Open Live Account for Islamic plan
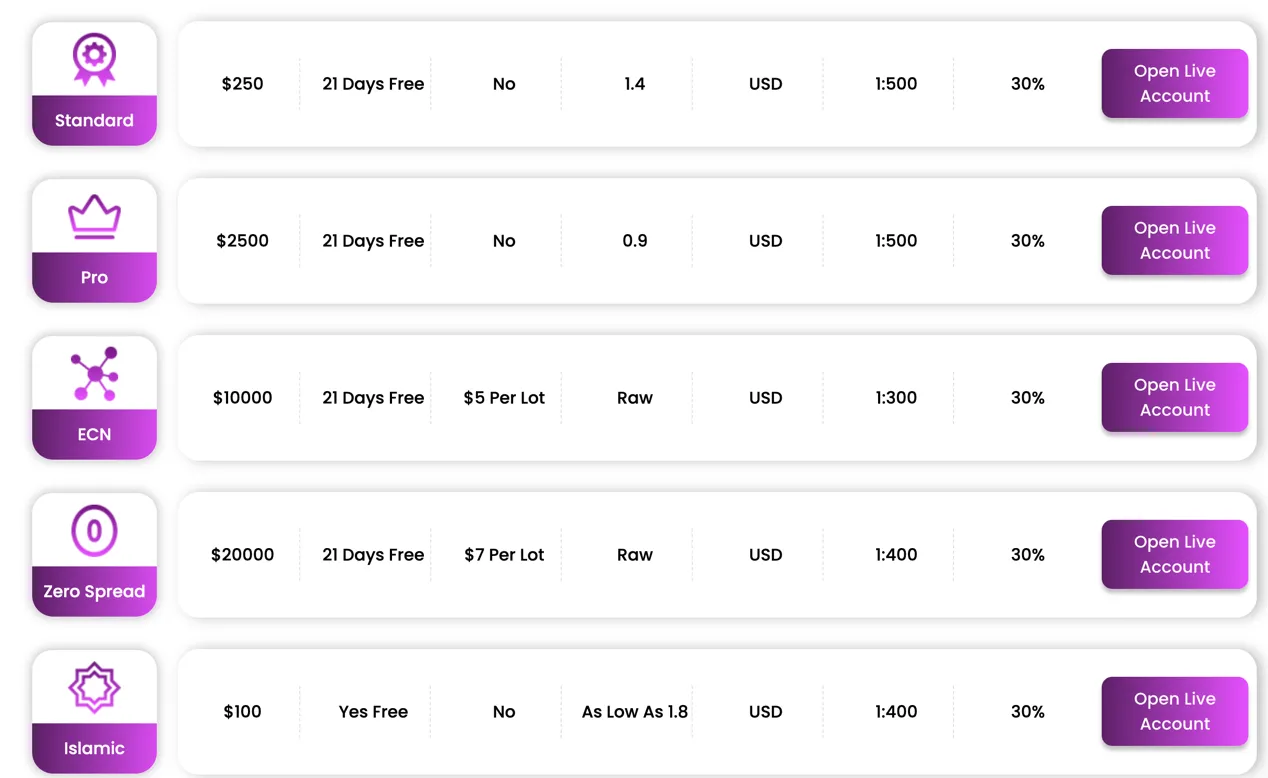1268x778 pixels. (1175, 712)
